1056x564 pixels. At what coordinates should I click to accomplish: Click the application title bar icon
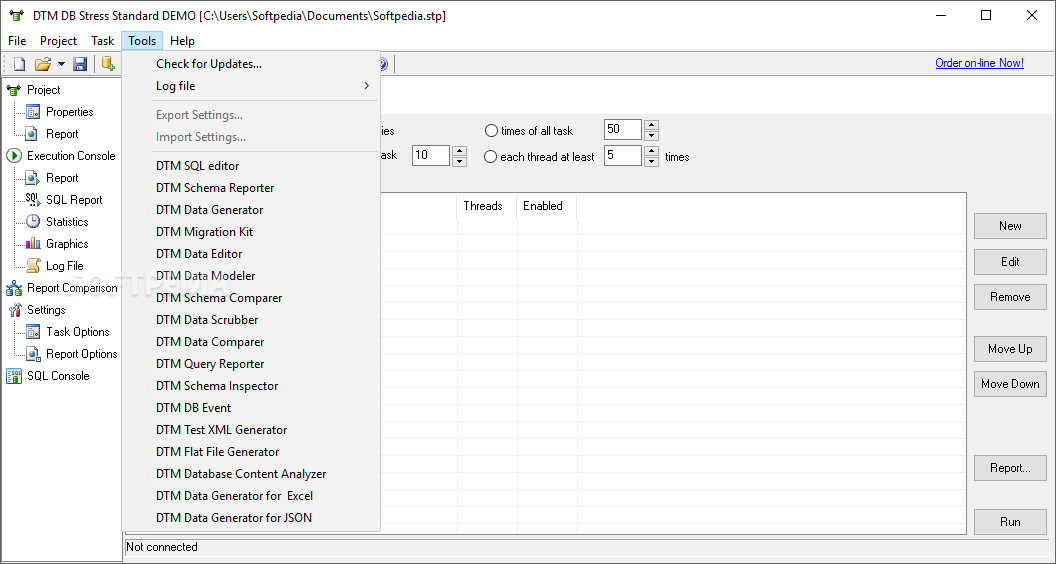tap(17, 15)
